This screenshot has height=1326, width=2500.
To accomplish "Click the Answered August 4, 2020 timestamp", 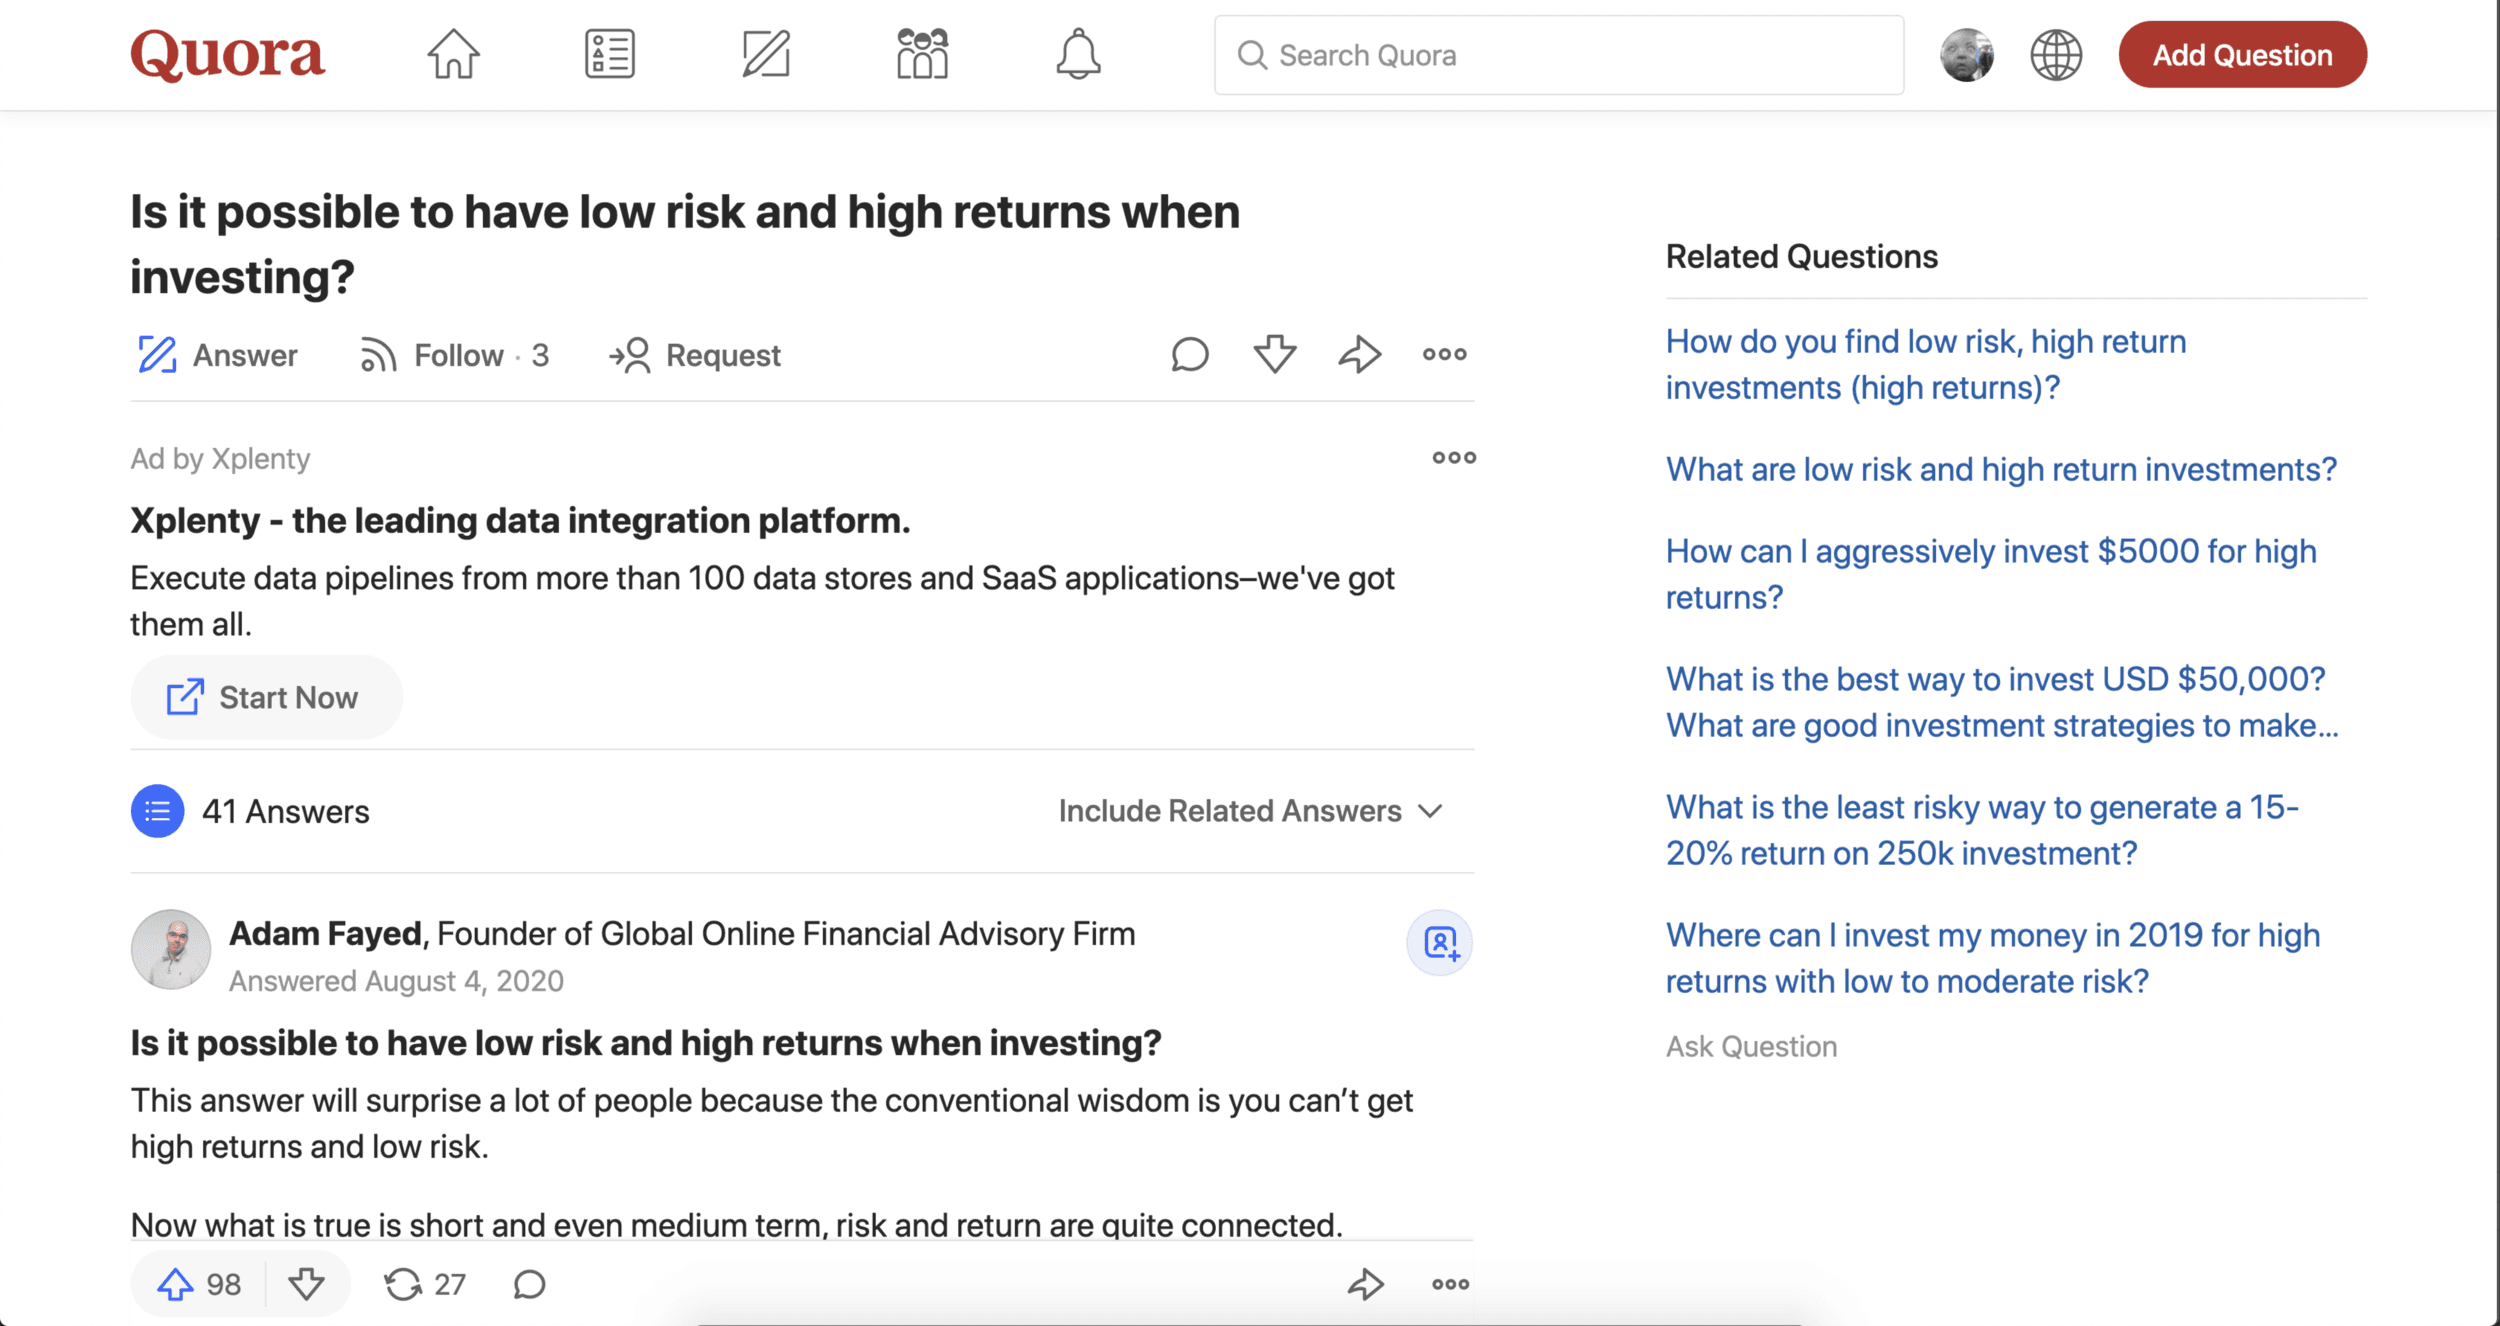I will (x=396, y=981).
